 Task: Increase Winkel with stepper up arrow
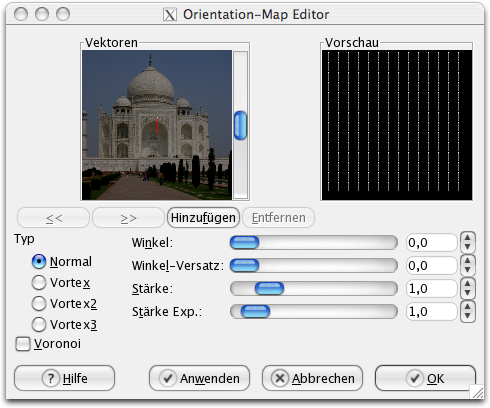pos(468,238)
